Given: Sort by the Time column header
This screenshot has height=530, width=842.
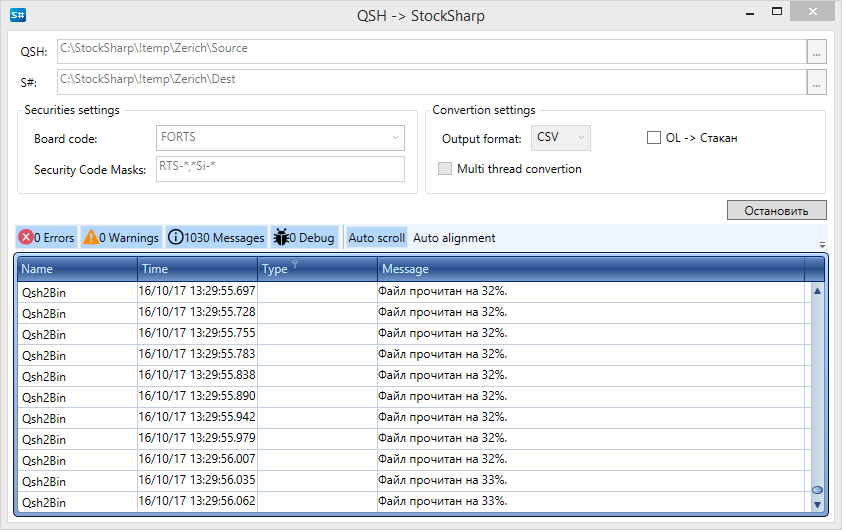Looking at the screenshot, I should coord(198,269).
